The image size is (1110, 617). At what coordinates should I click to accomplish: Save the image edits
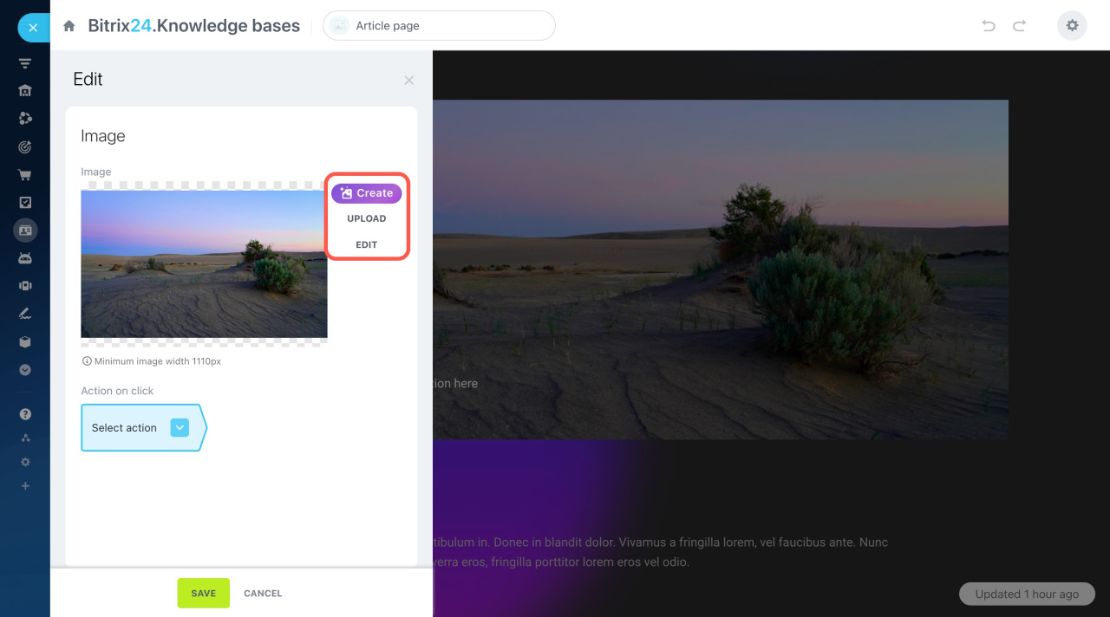pyautogui.click(x=203, y=593)
